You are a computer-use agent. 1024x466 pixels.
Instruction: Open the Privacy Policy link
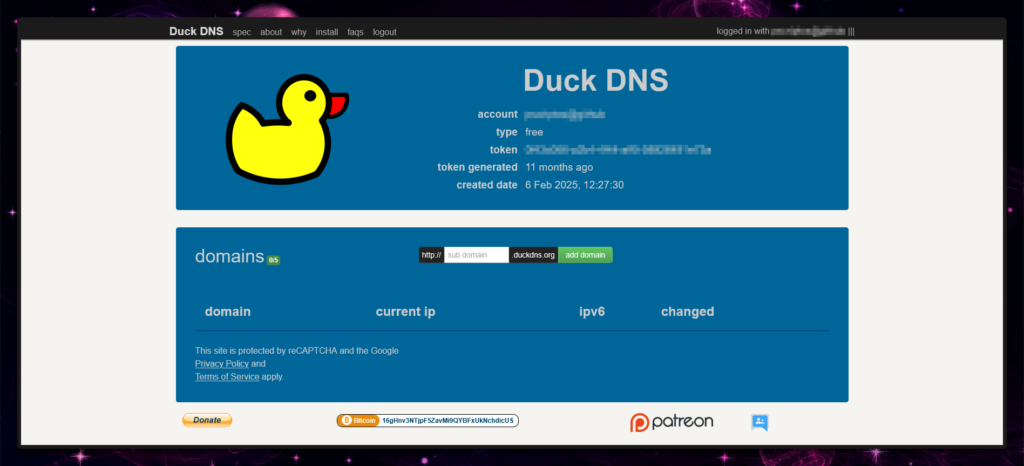[x=222, y=364]
